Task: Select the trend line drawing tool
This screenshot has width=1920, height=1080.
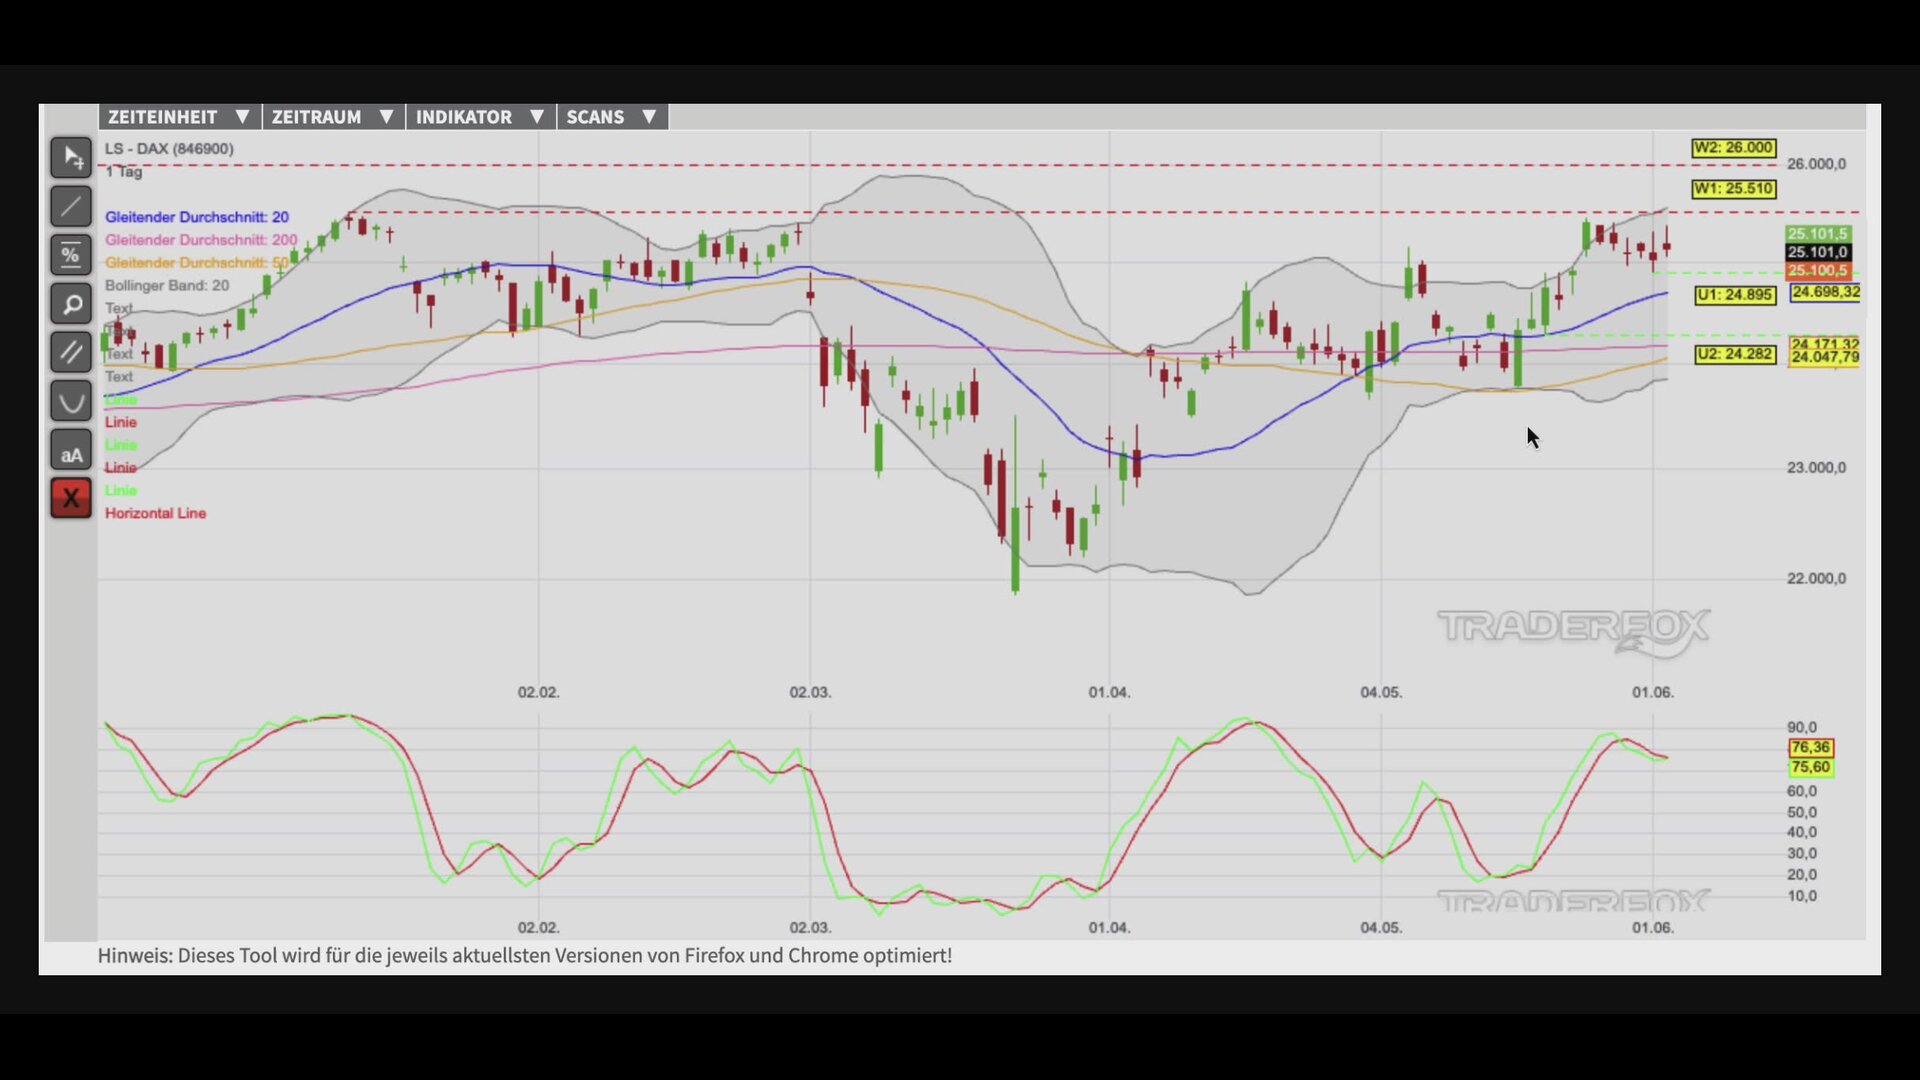Action: pos(71,207)
